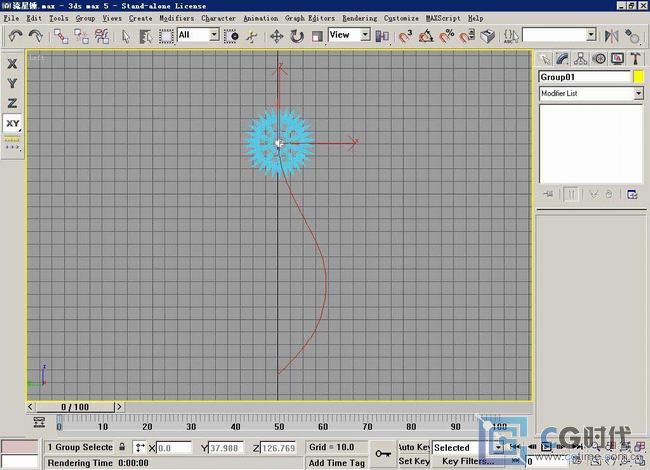The image size is (650, 470).
Task: Switch to the Motion panel tab
Action: point(599,59)
